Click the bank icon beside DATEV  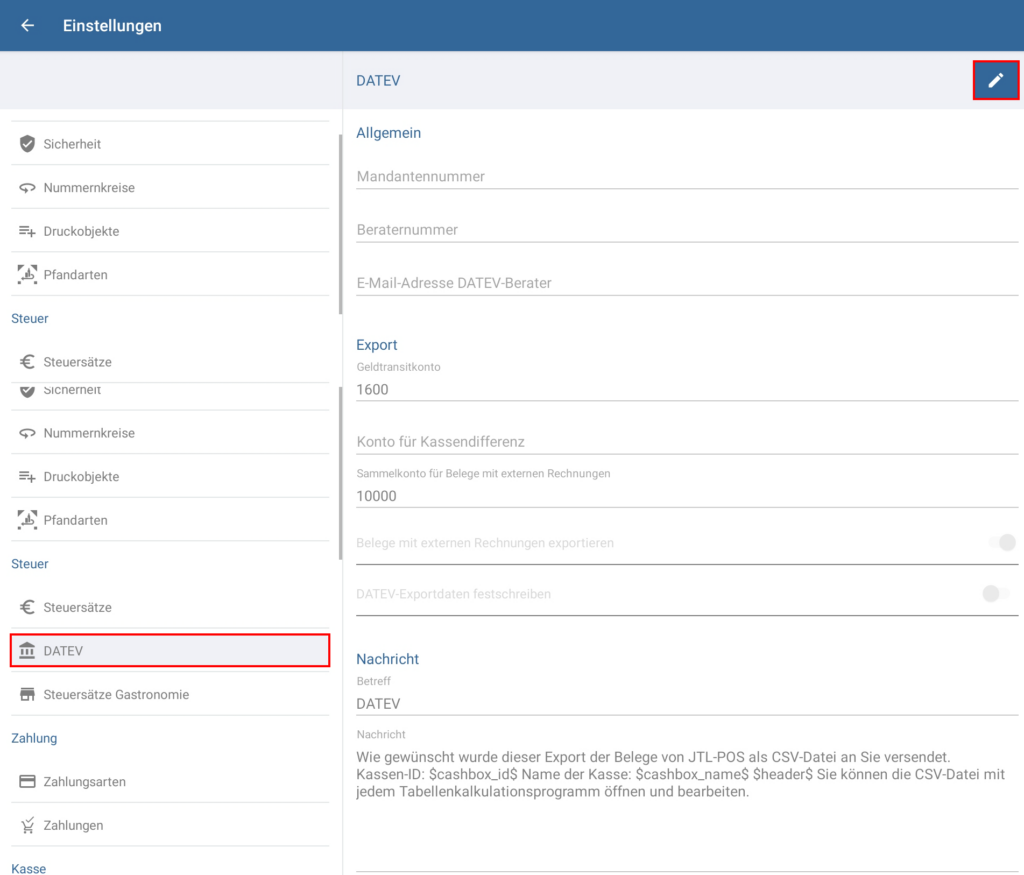click(27, 651)
